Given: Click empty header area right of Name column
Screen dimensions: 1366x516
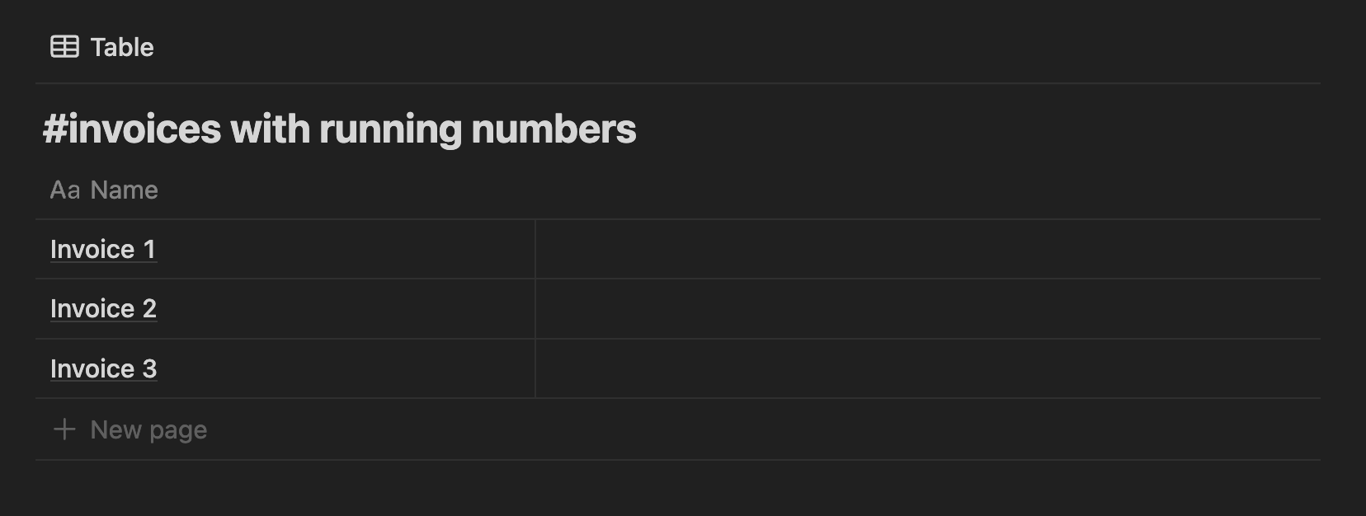Looking at the screenshot, I should click(x=927, y=190).
